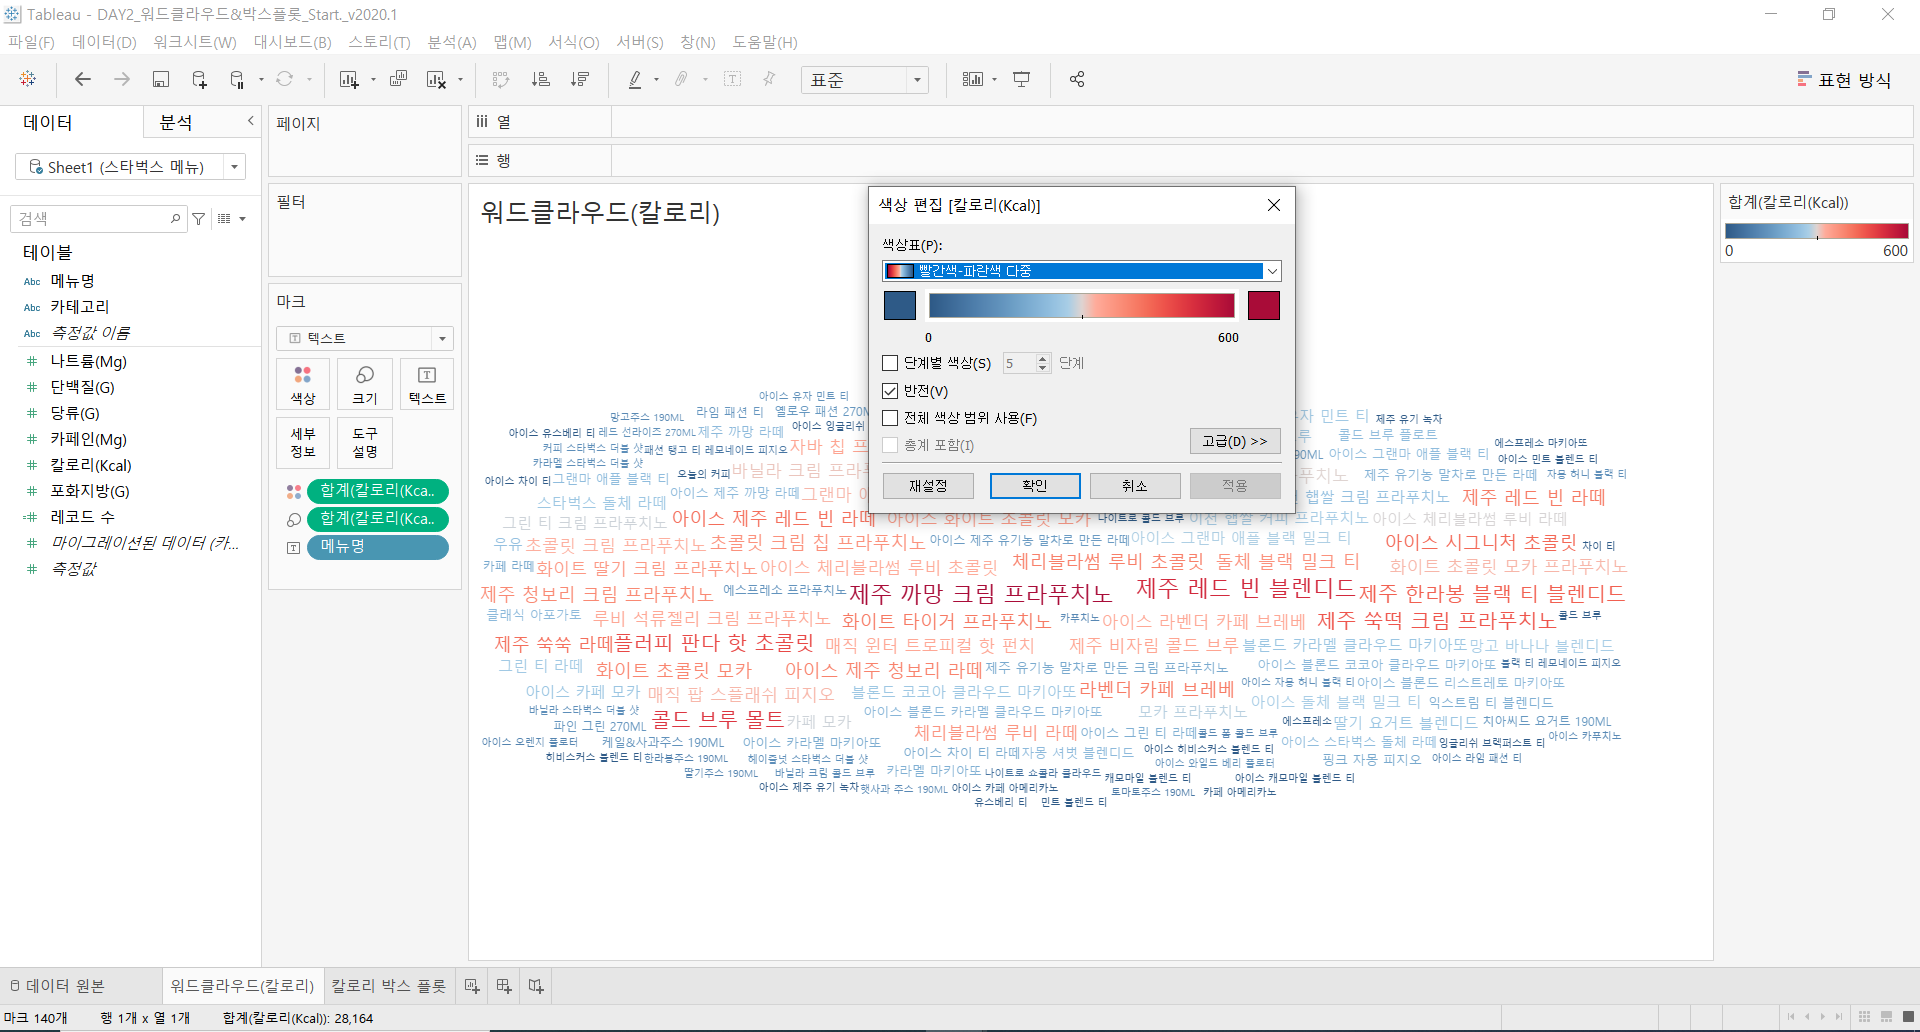Open the 분석(A) menu
Image resolution: width=1920 pixels, height=1032 pixels.
(452, 42)
